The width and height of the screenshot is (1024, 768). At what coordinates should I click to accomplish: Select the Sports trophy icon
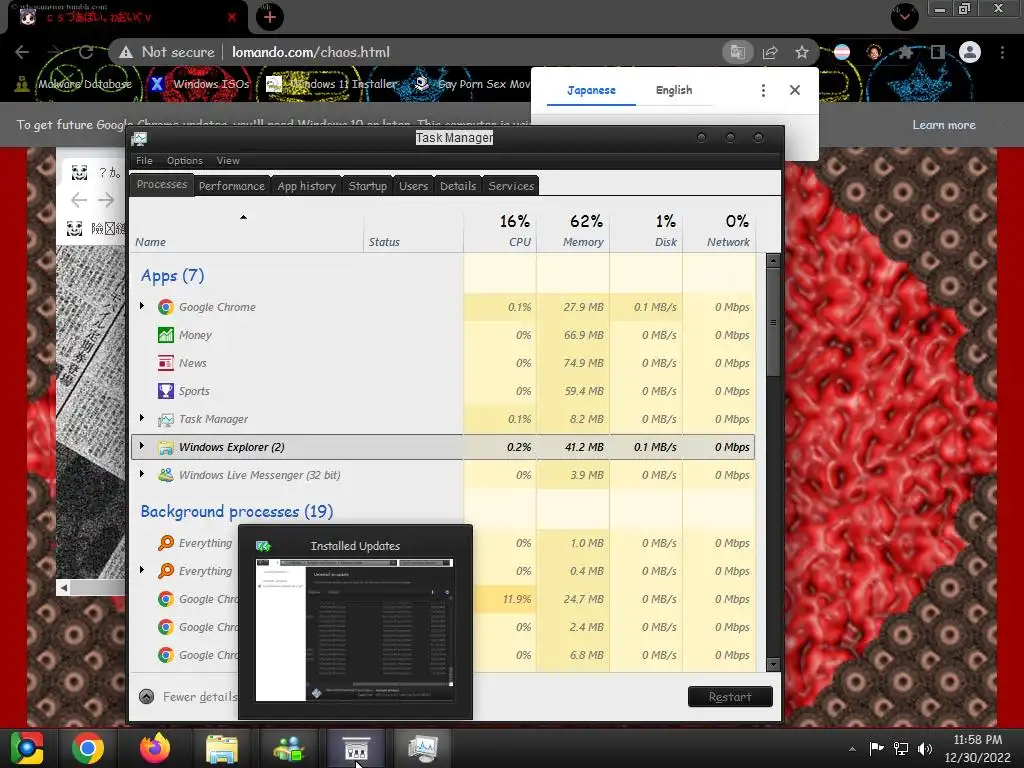166,391
